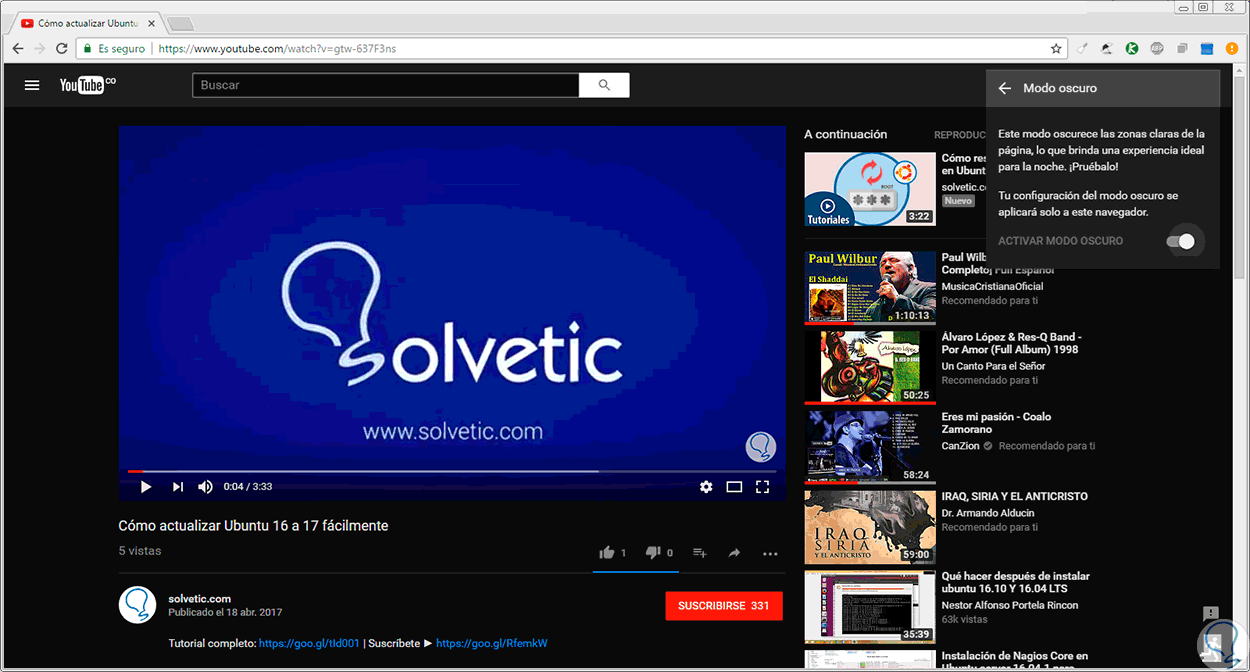Click the browser forward arrow
Screen dimensions: 1250x672
click(x=40, y=48)
